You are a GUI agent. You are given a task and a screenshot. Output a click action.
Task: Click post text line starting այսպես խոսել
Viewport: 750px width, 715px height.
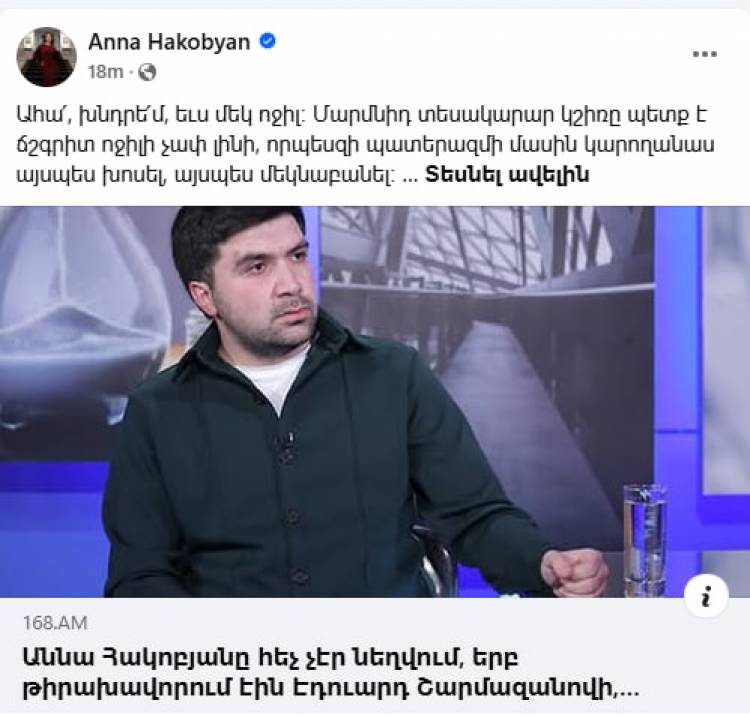click(x=303, y=175)
